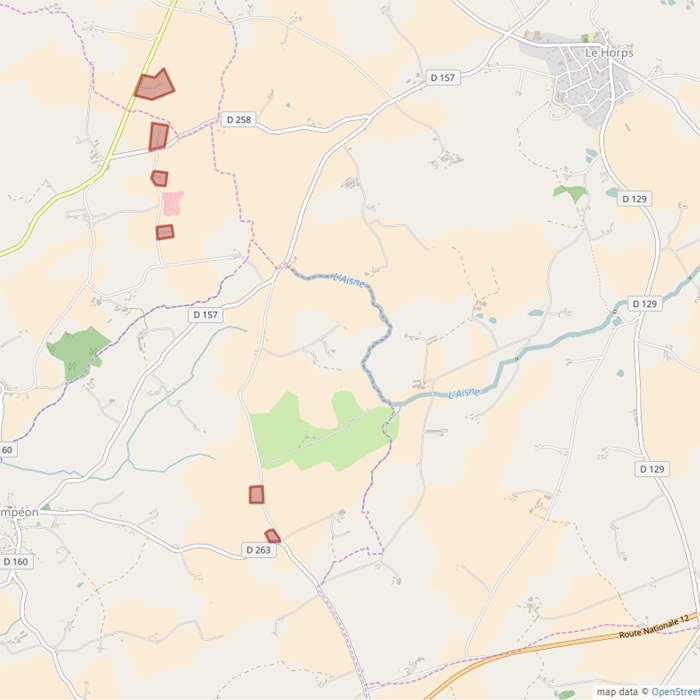Select the small red polygon touching D 263 label
The height and width of the screenshot is (700, 700).
[x=272, y=536]
